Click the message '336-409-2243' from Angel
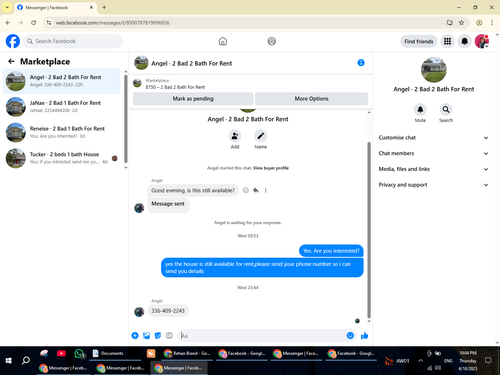The image size is (500, 375). click(168, 311)
